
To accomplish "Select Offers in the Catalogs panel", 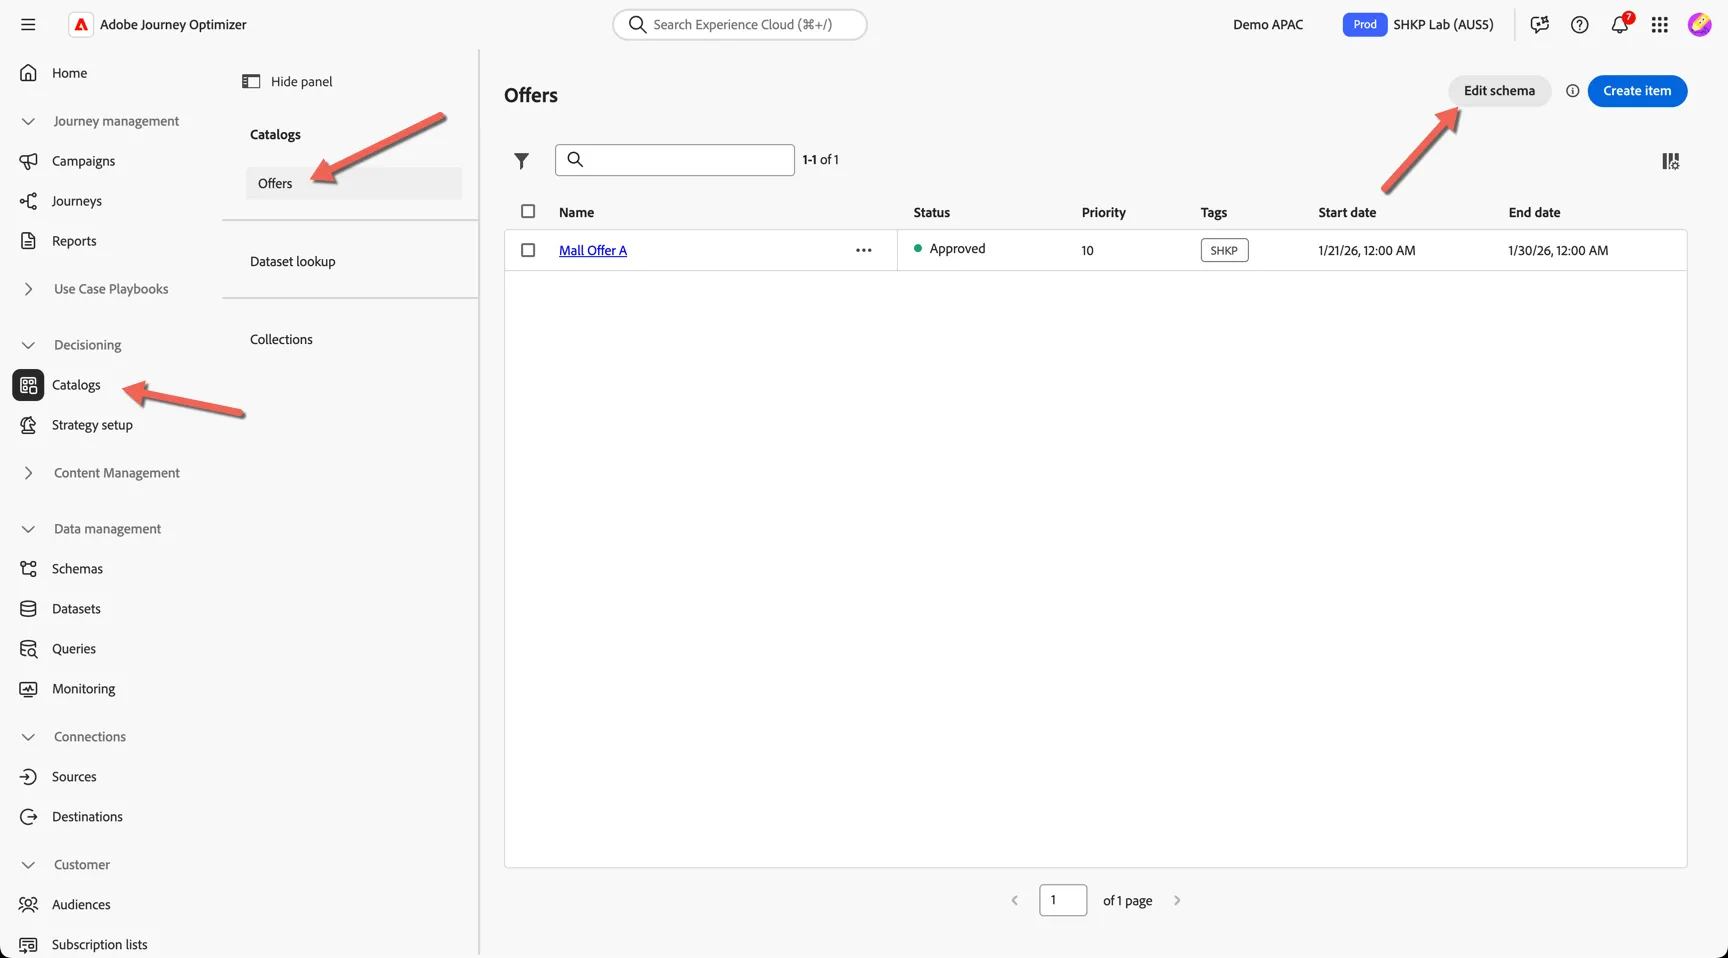I will tap(354, 183).
